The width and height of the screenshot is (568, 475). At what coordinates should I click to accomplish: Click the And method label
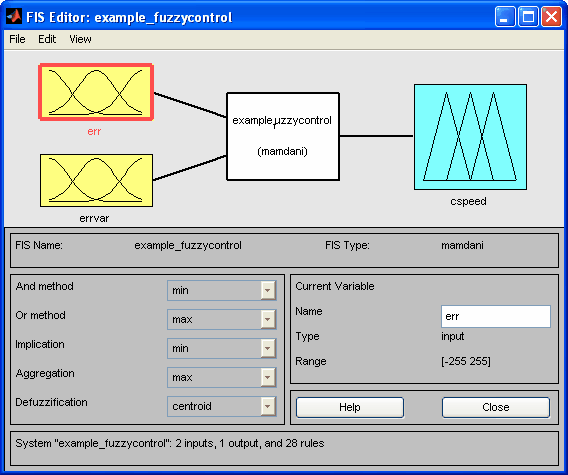45,286
